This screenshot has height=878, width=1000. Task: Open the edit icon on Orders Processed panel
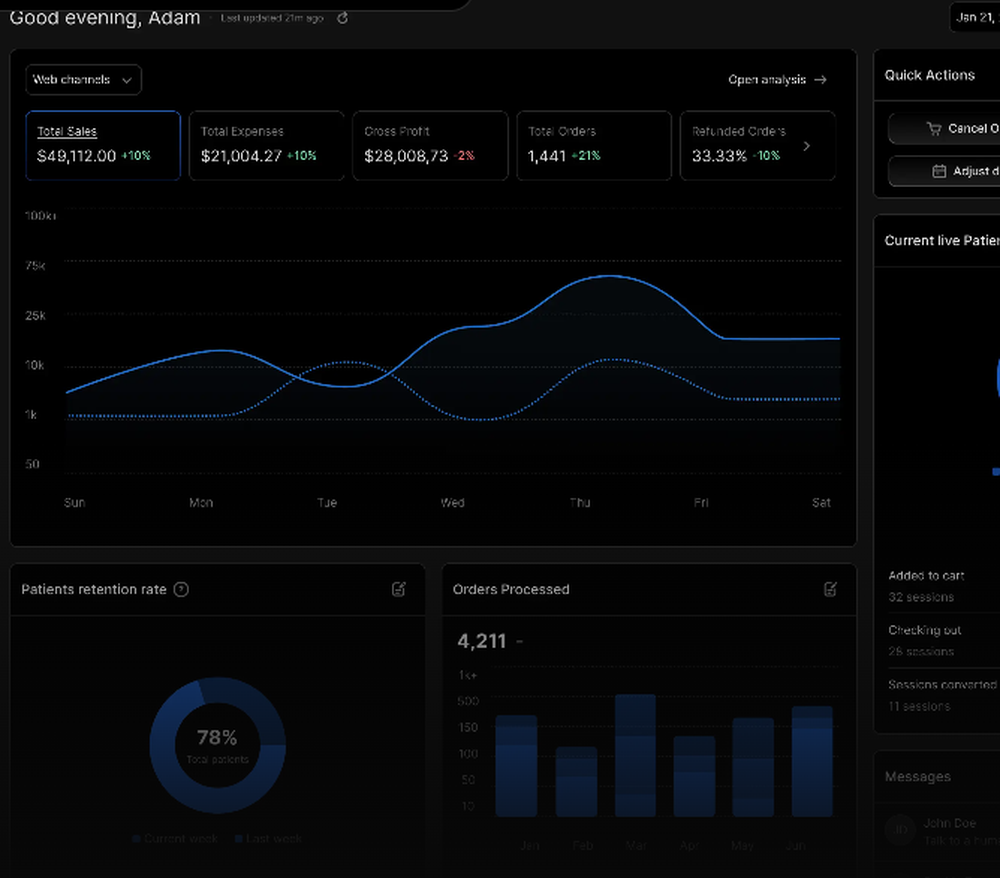[x=830, y=590]
